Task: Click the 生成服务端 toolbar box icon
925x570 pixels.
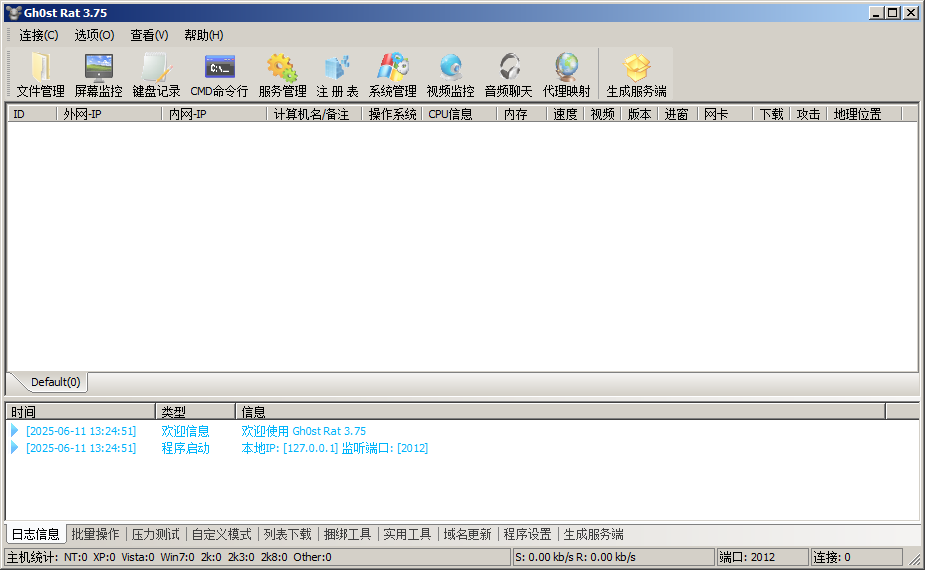Action: point(636,68)
